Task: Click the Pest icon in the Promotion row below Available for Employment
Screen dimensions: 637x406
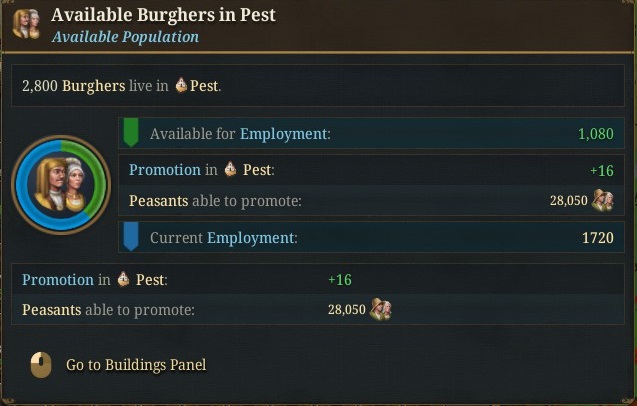Action: [230, 170]
